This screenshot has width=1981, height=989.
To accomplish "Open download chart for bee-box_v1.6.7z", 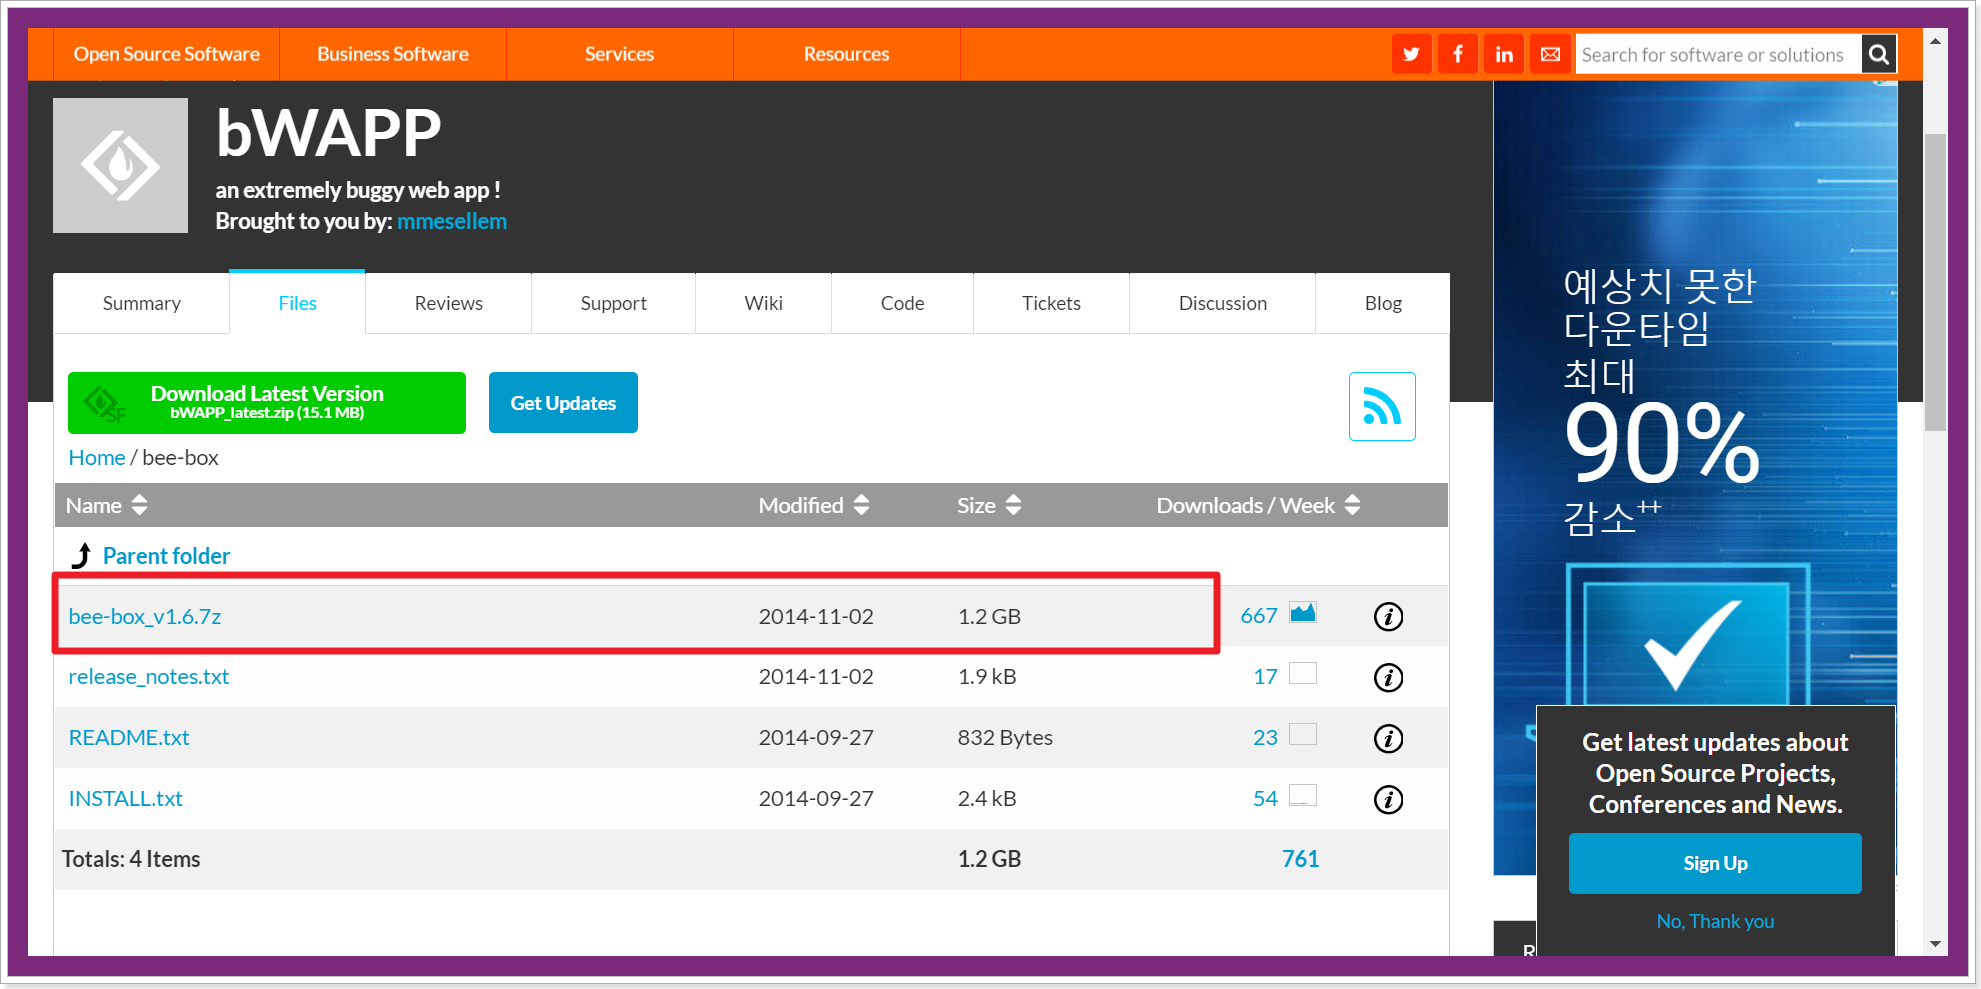I will (1303, 613).
